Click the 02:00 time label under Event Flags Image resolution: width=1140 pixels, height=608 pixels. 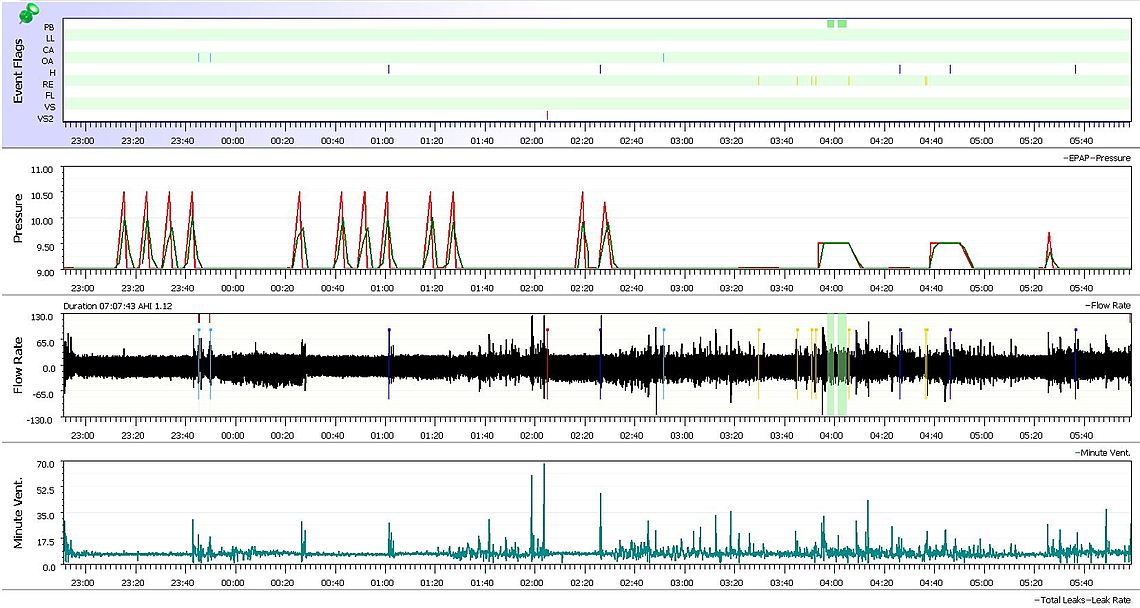tap(532, 140)
